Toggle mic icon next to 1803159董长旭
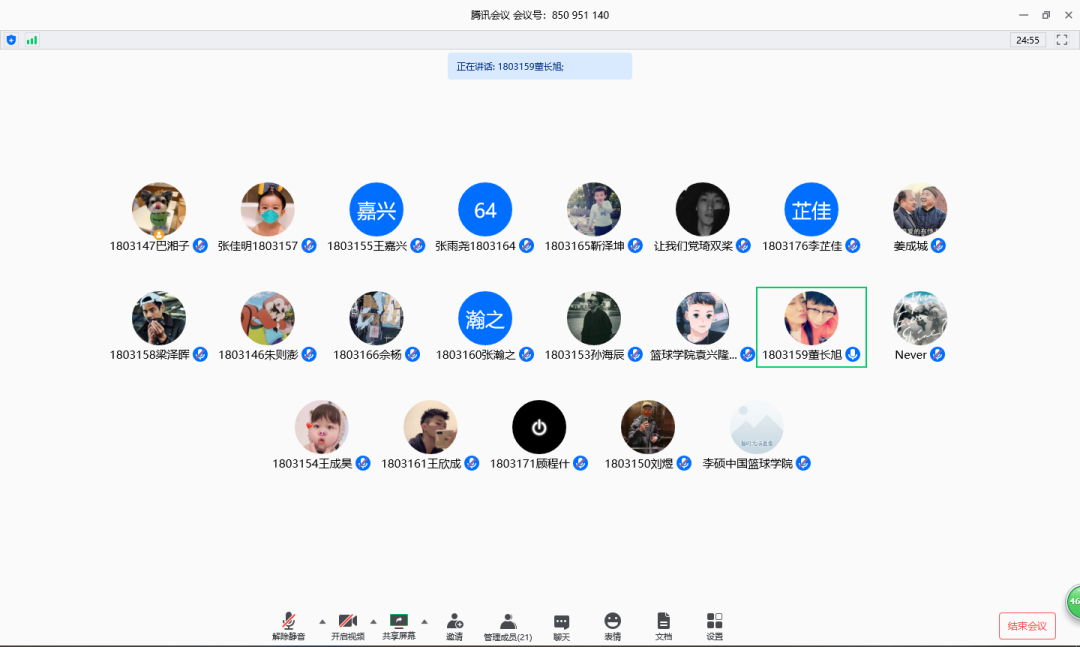 [852, 355]
